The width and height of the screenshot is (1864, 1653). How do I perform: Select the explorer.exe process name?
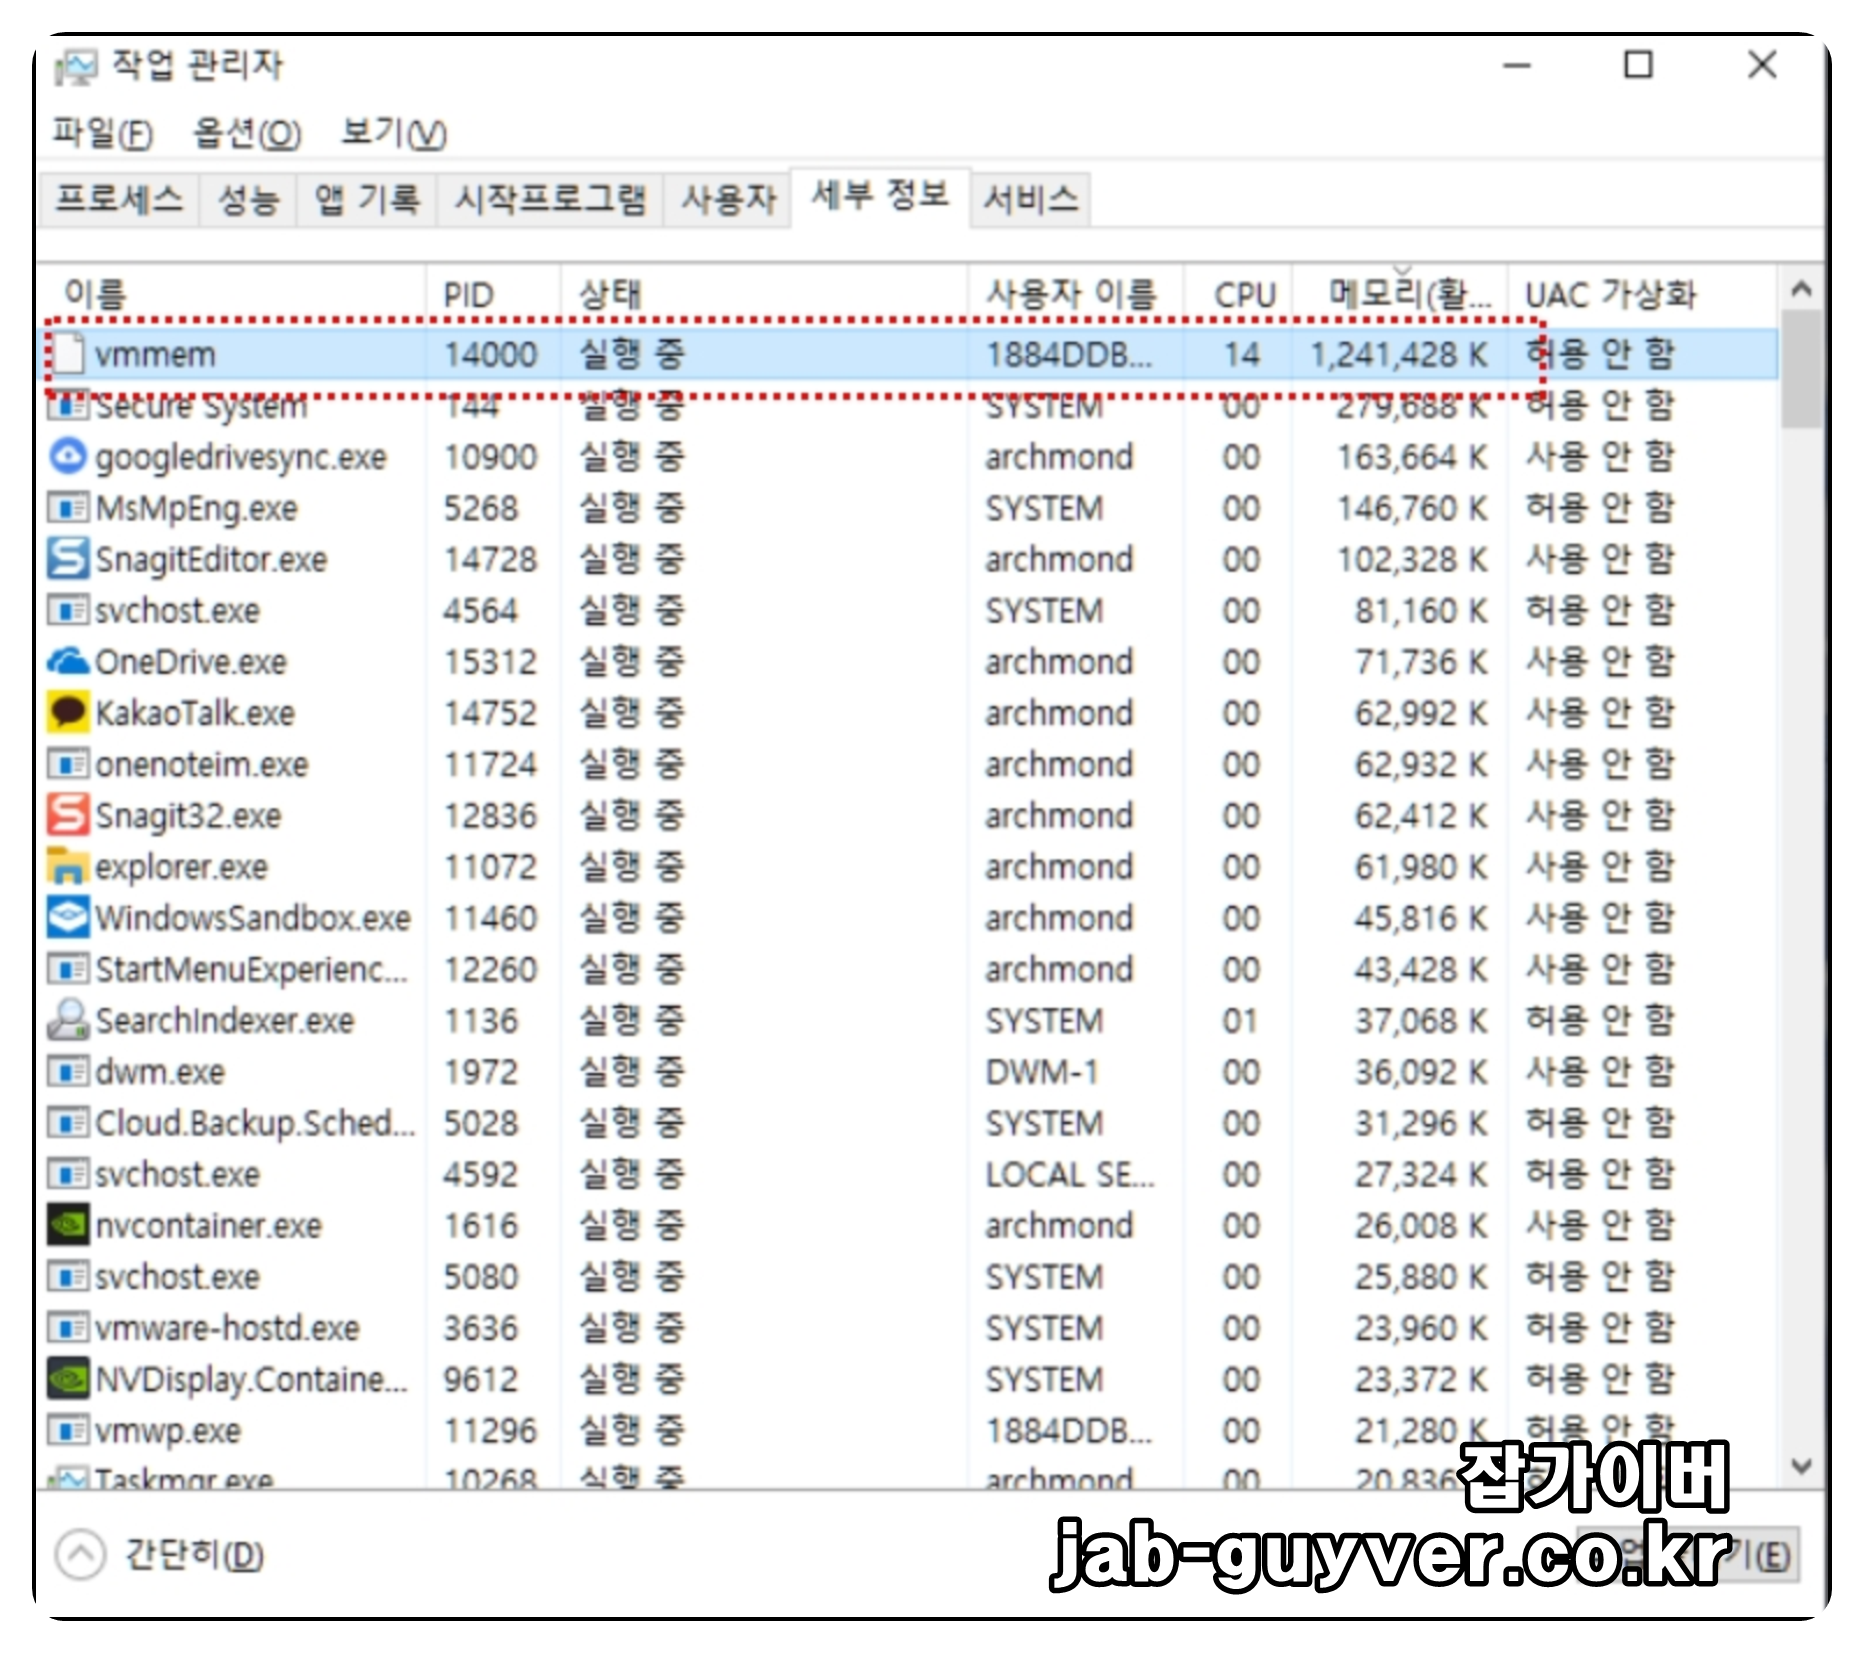tap(181, 866)
